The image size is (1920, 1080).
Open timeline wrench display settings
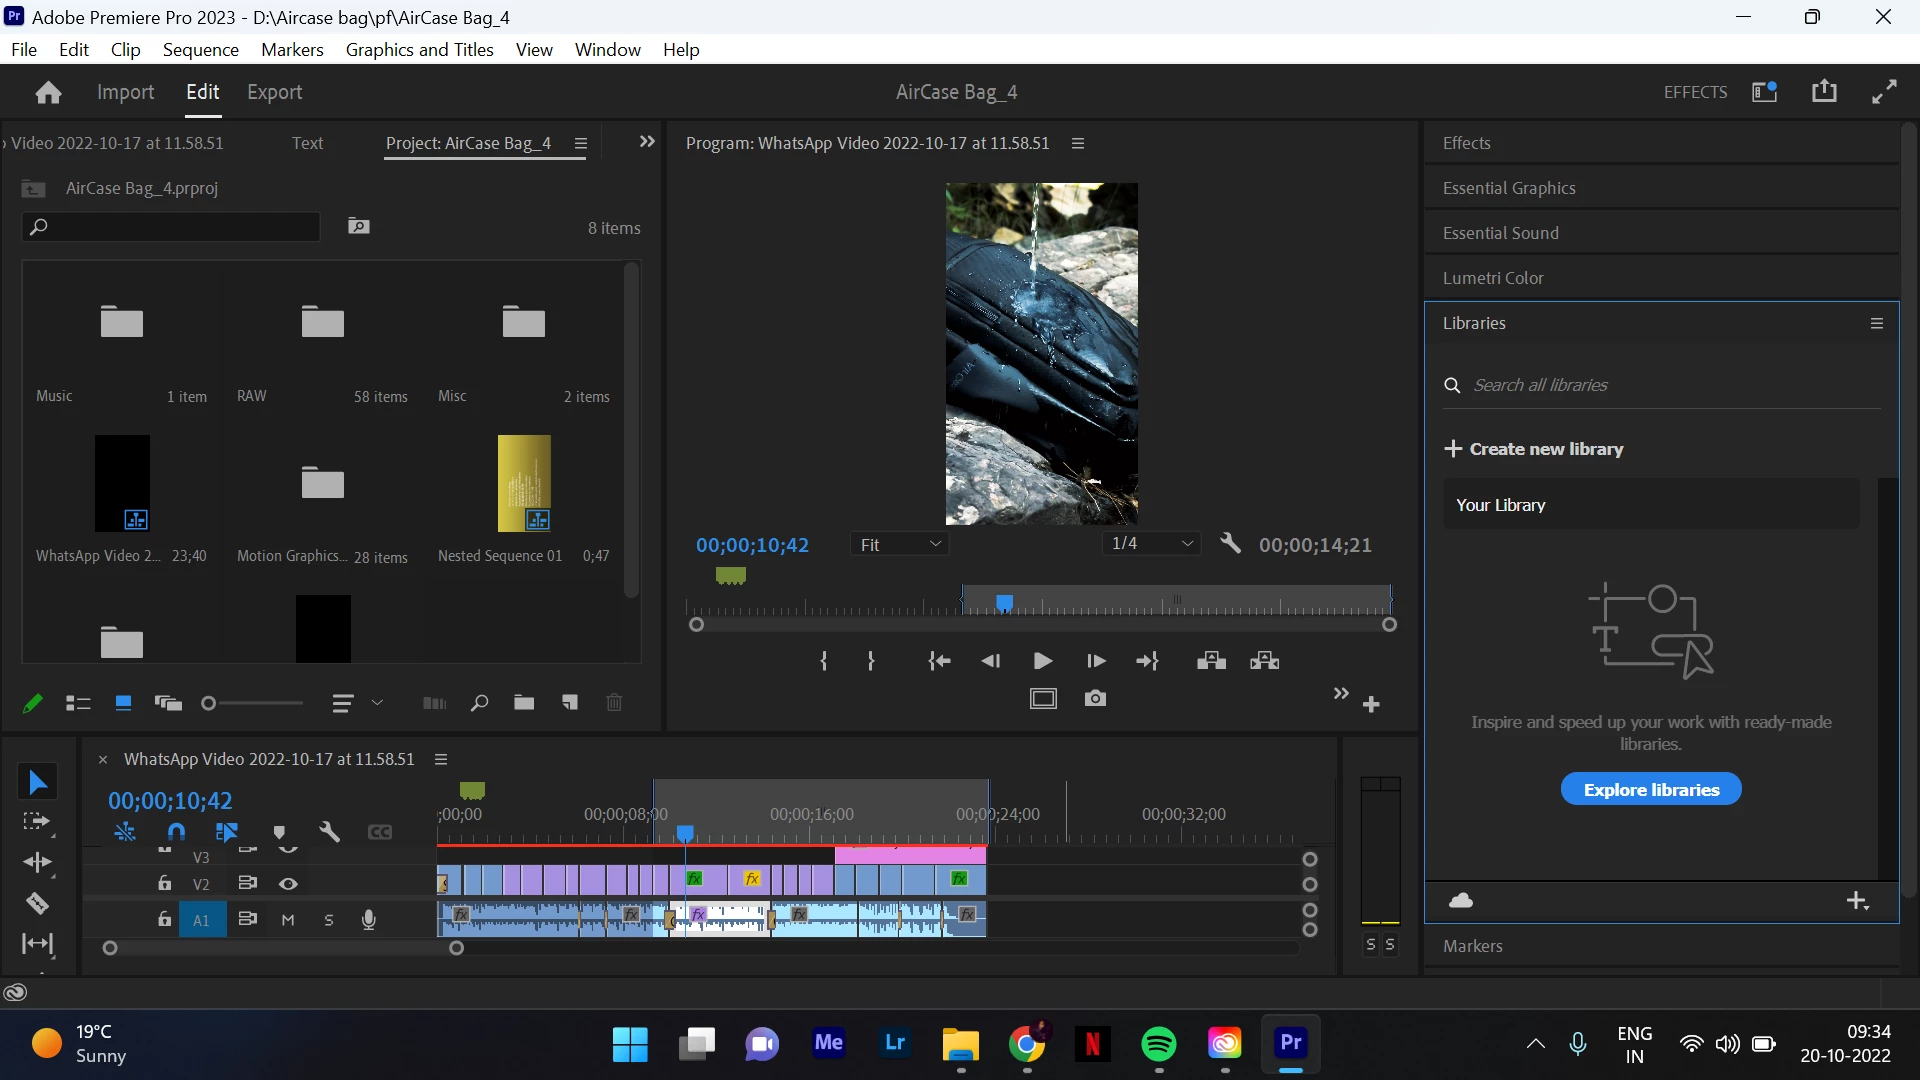329,832
